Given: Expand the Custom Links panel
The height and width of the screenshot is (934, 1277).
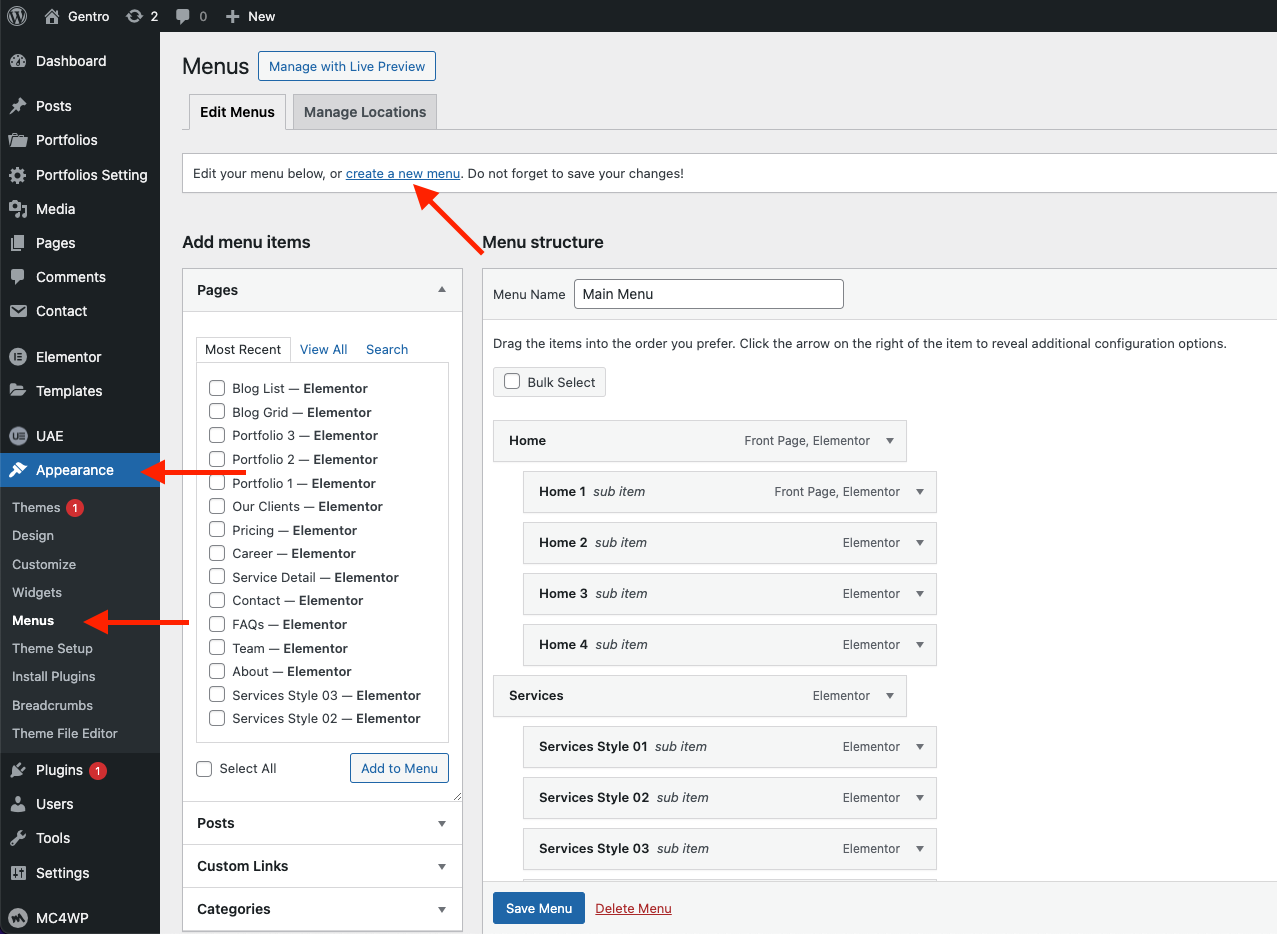Looking at the screenshot, I should pyautogui.click(x=441, y=866).
